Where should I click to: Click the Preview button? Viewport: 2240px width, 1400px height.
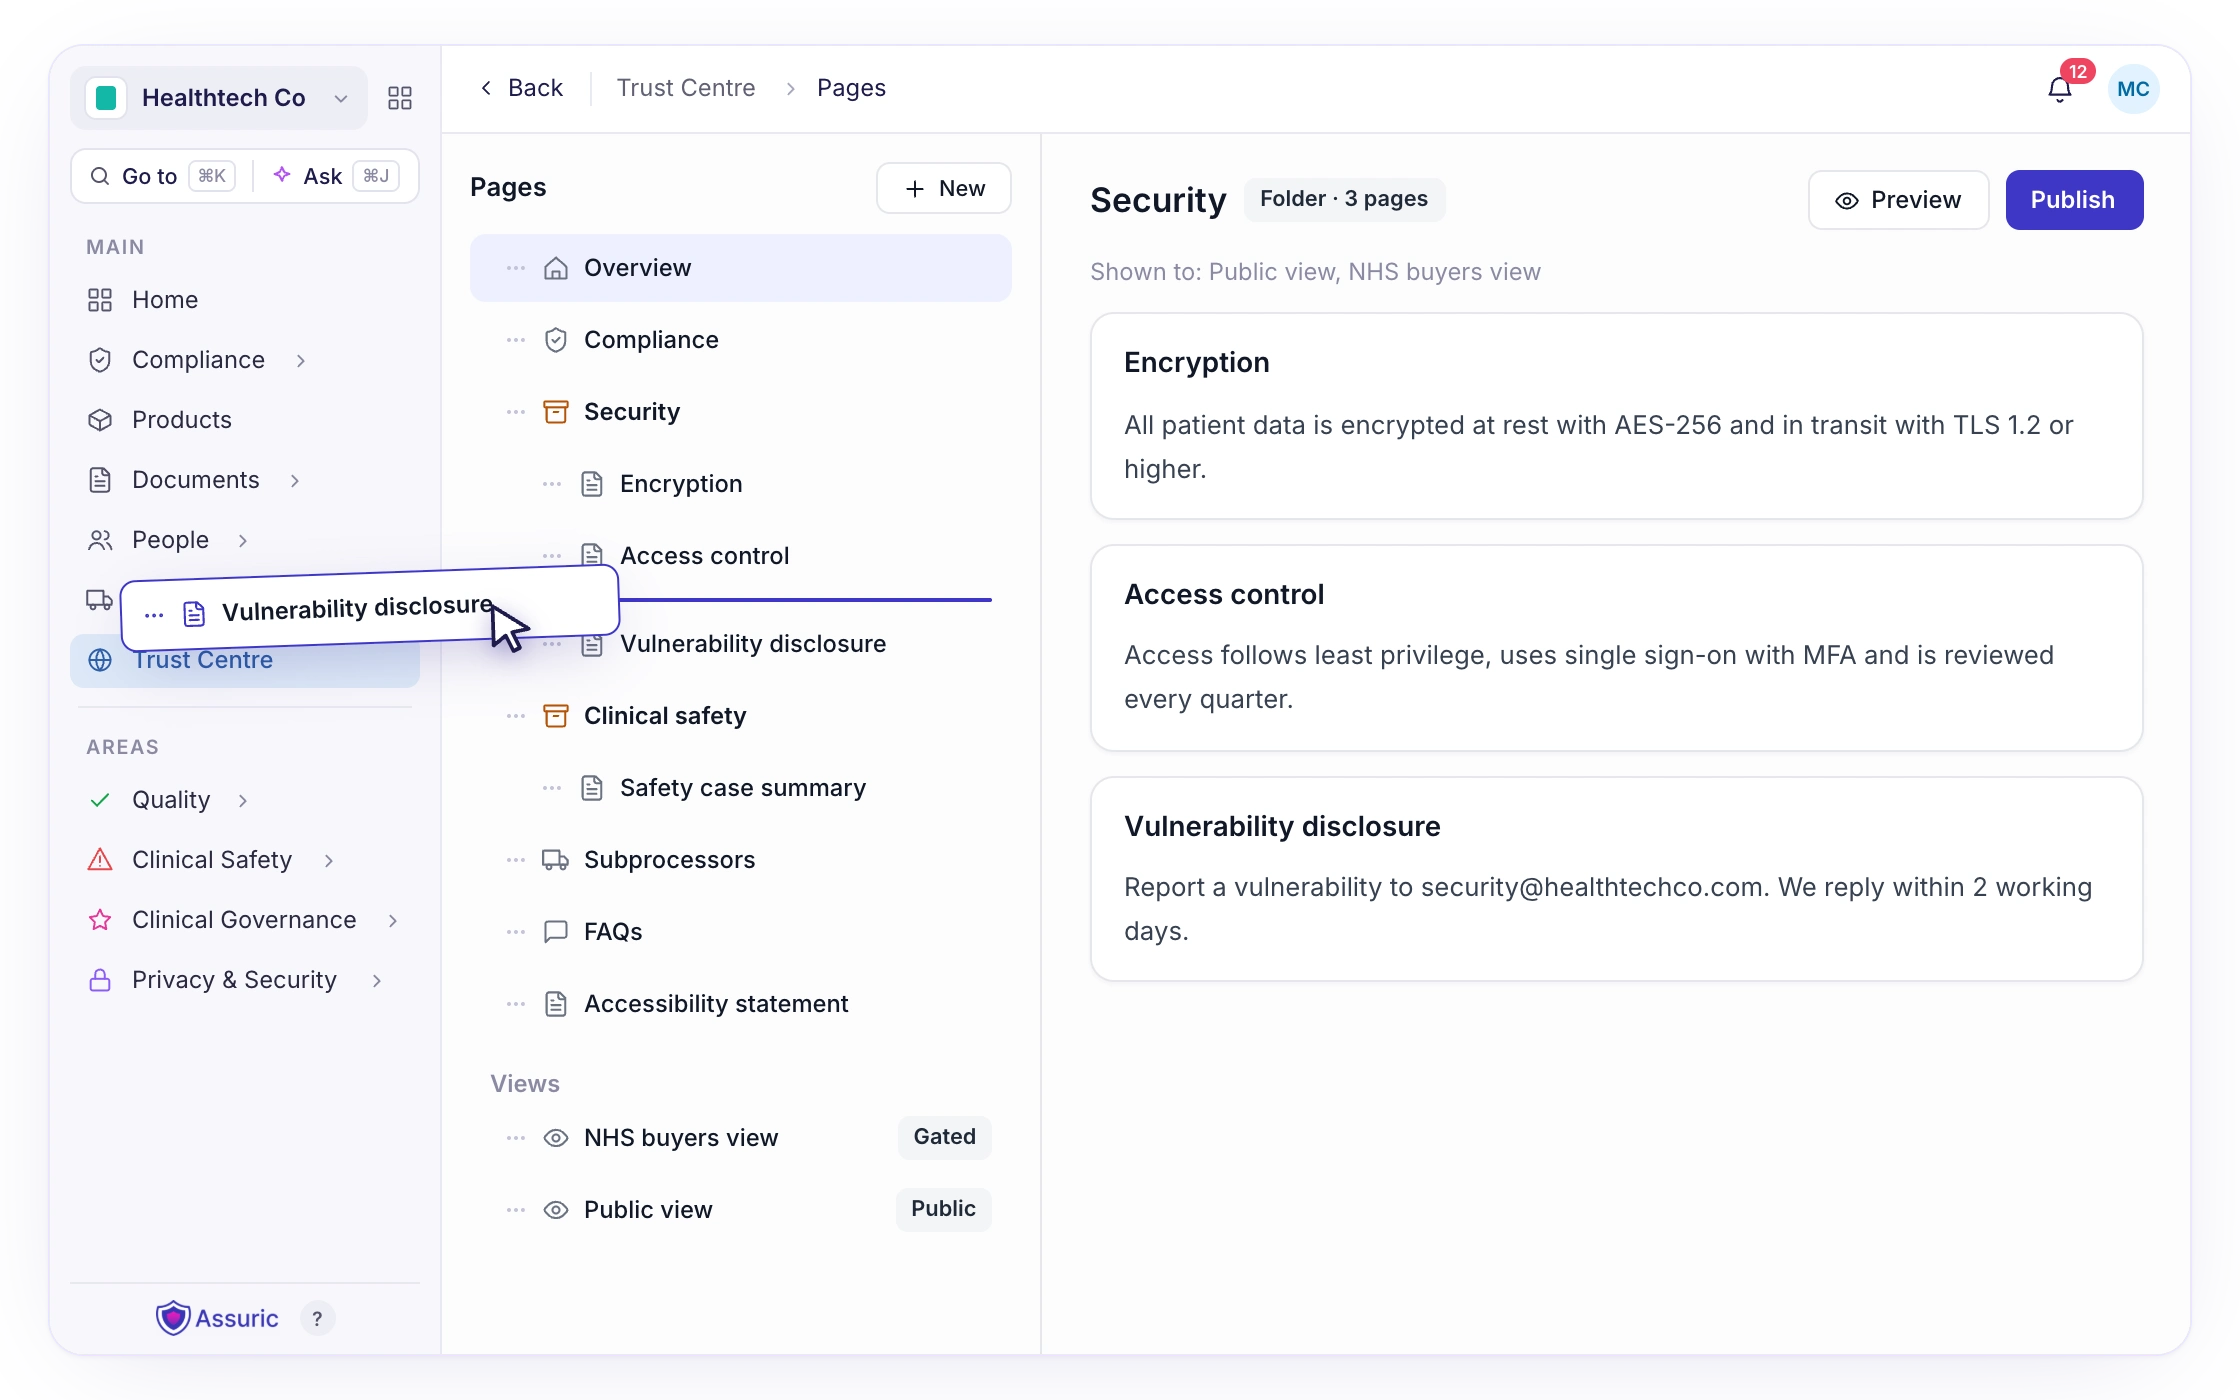point(1898,200)
